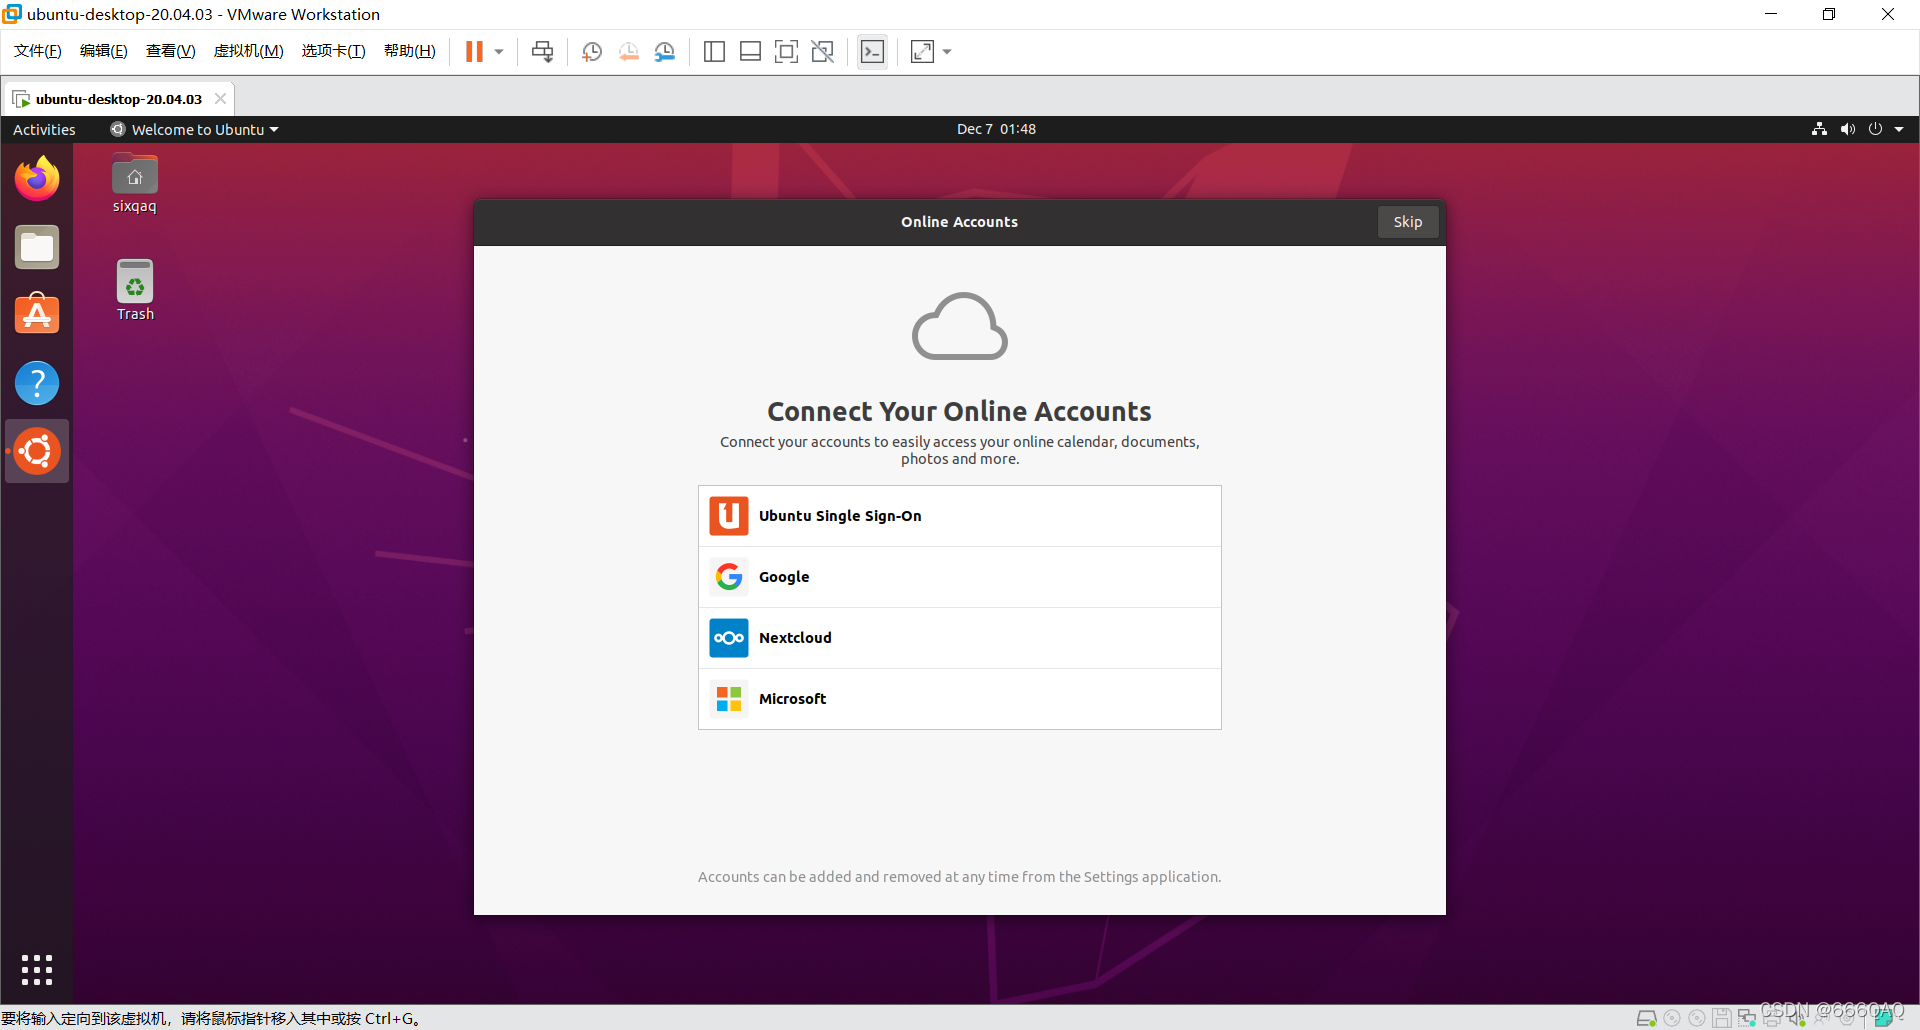Open the 文件(F) menu

click(x=38, y=51)
